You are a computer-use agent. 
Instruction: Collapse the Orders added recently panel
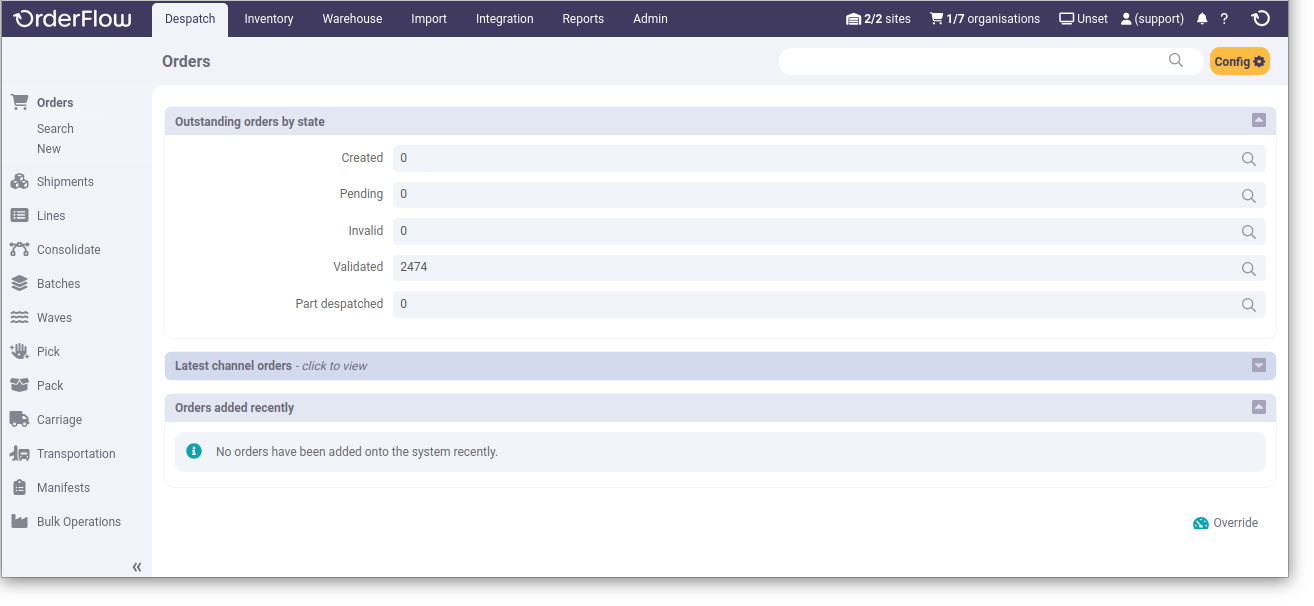1258,407
